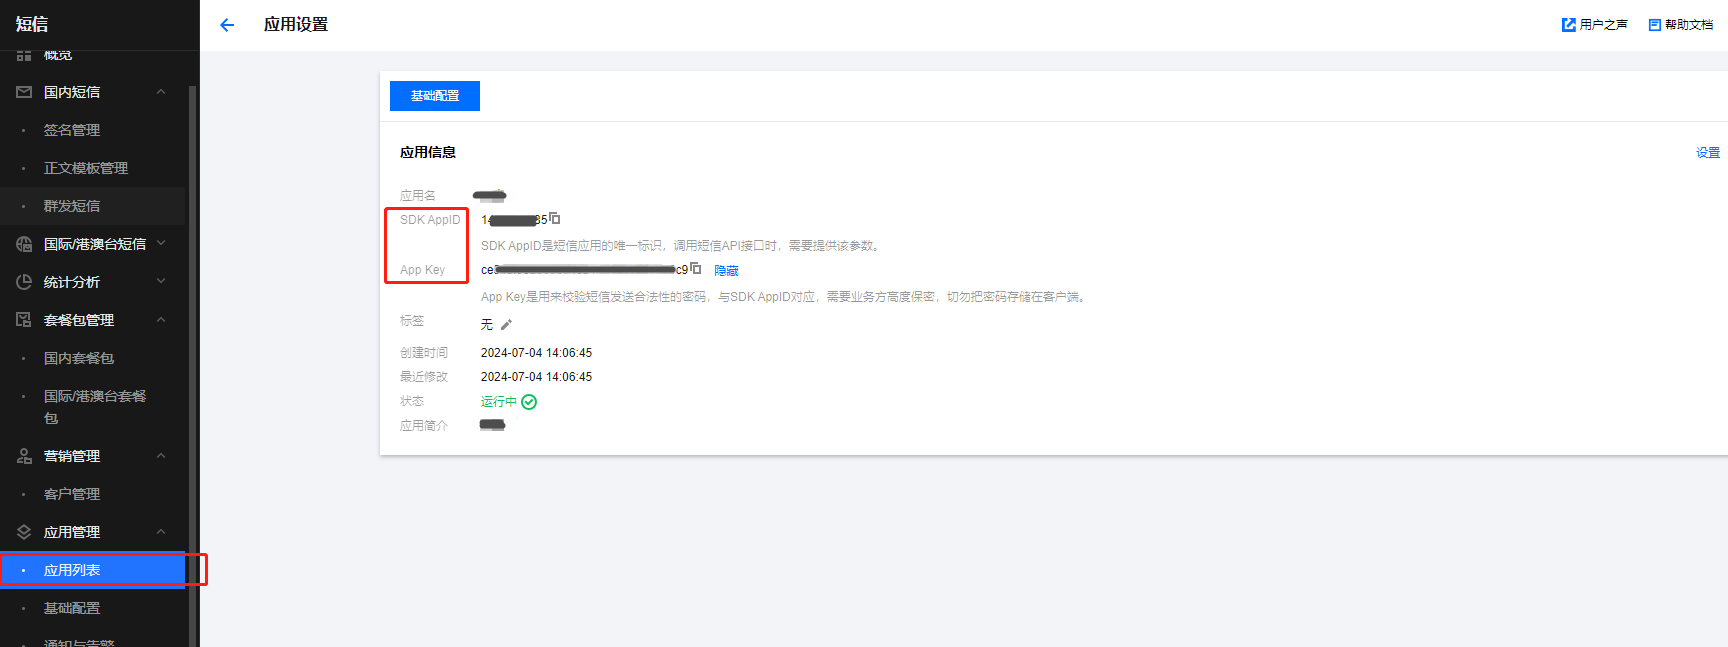Select 应用列表 in the sidebar
This screenshot has width=1728, height=647.
coord(72,570)
